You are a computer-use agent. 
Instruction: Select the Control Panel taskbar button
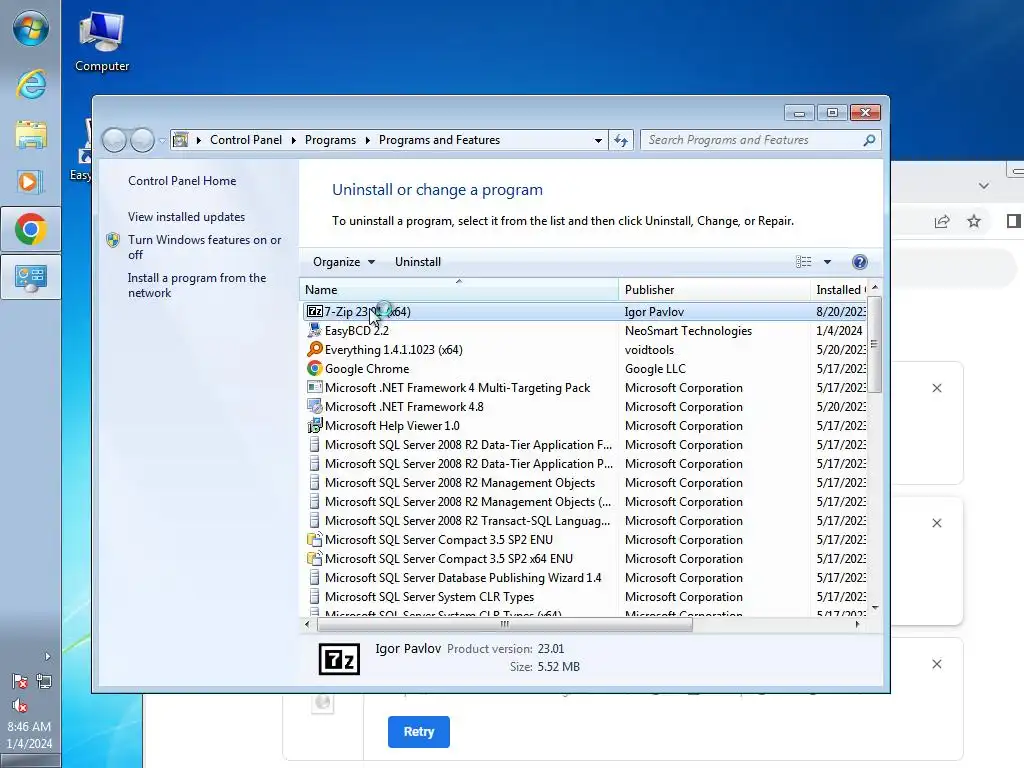(x=31, y=278)
